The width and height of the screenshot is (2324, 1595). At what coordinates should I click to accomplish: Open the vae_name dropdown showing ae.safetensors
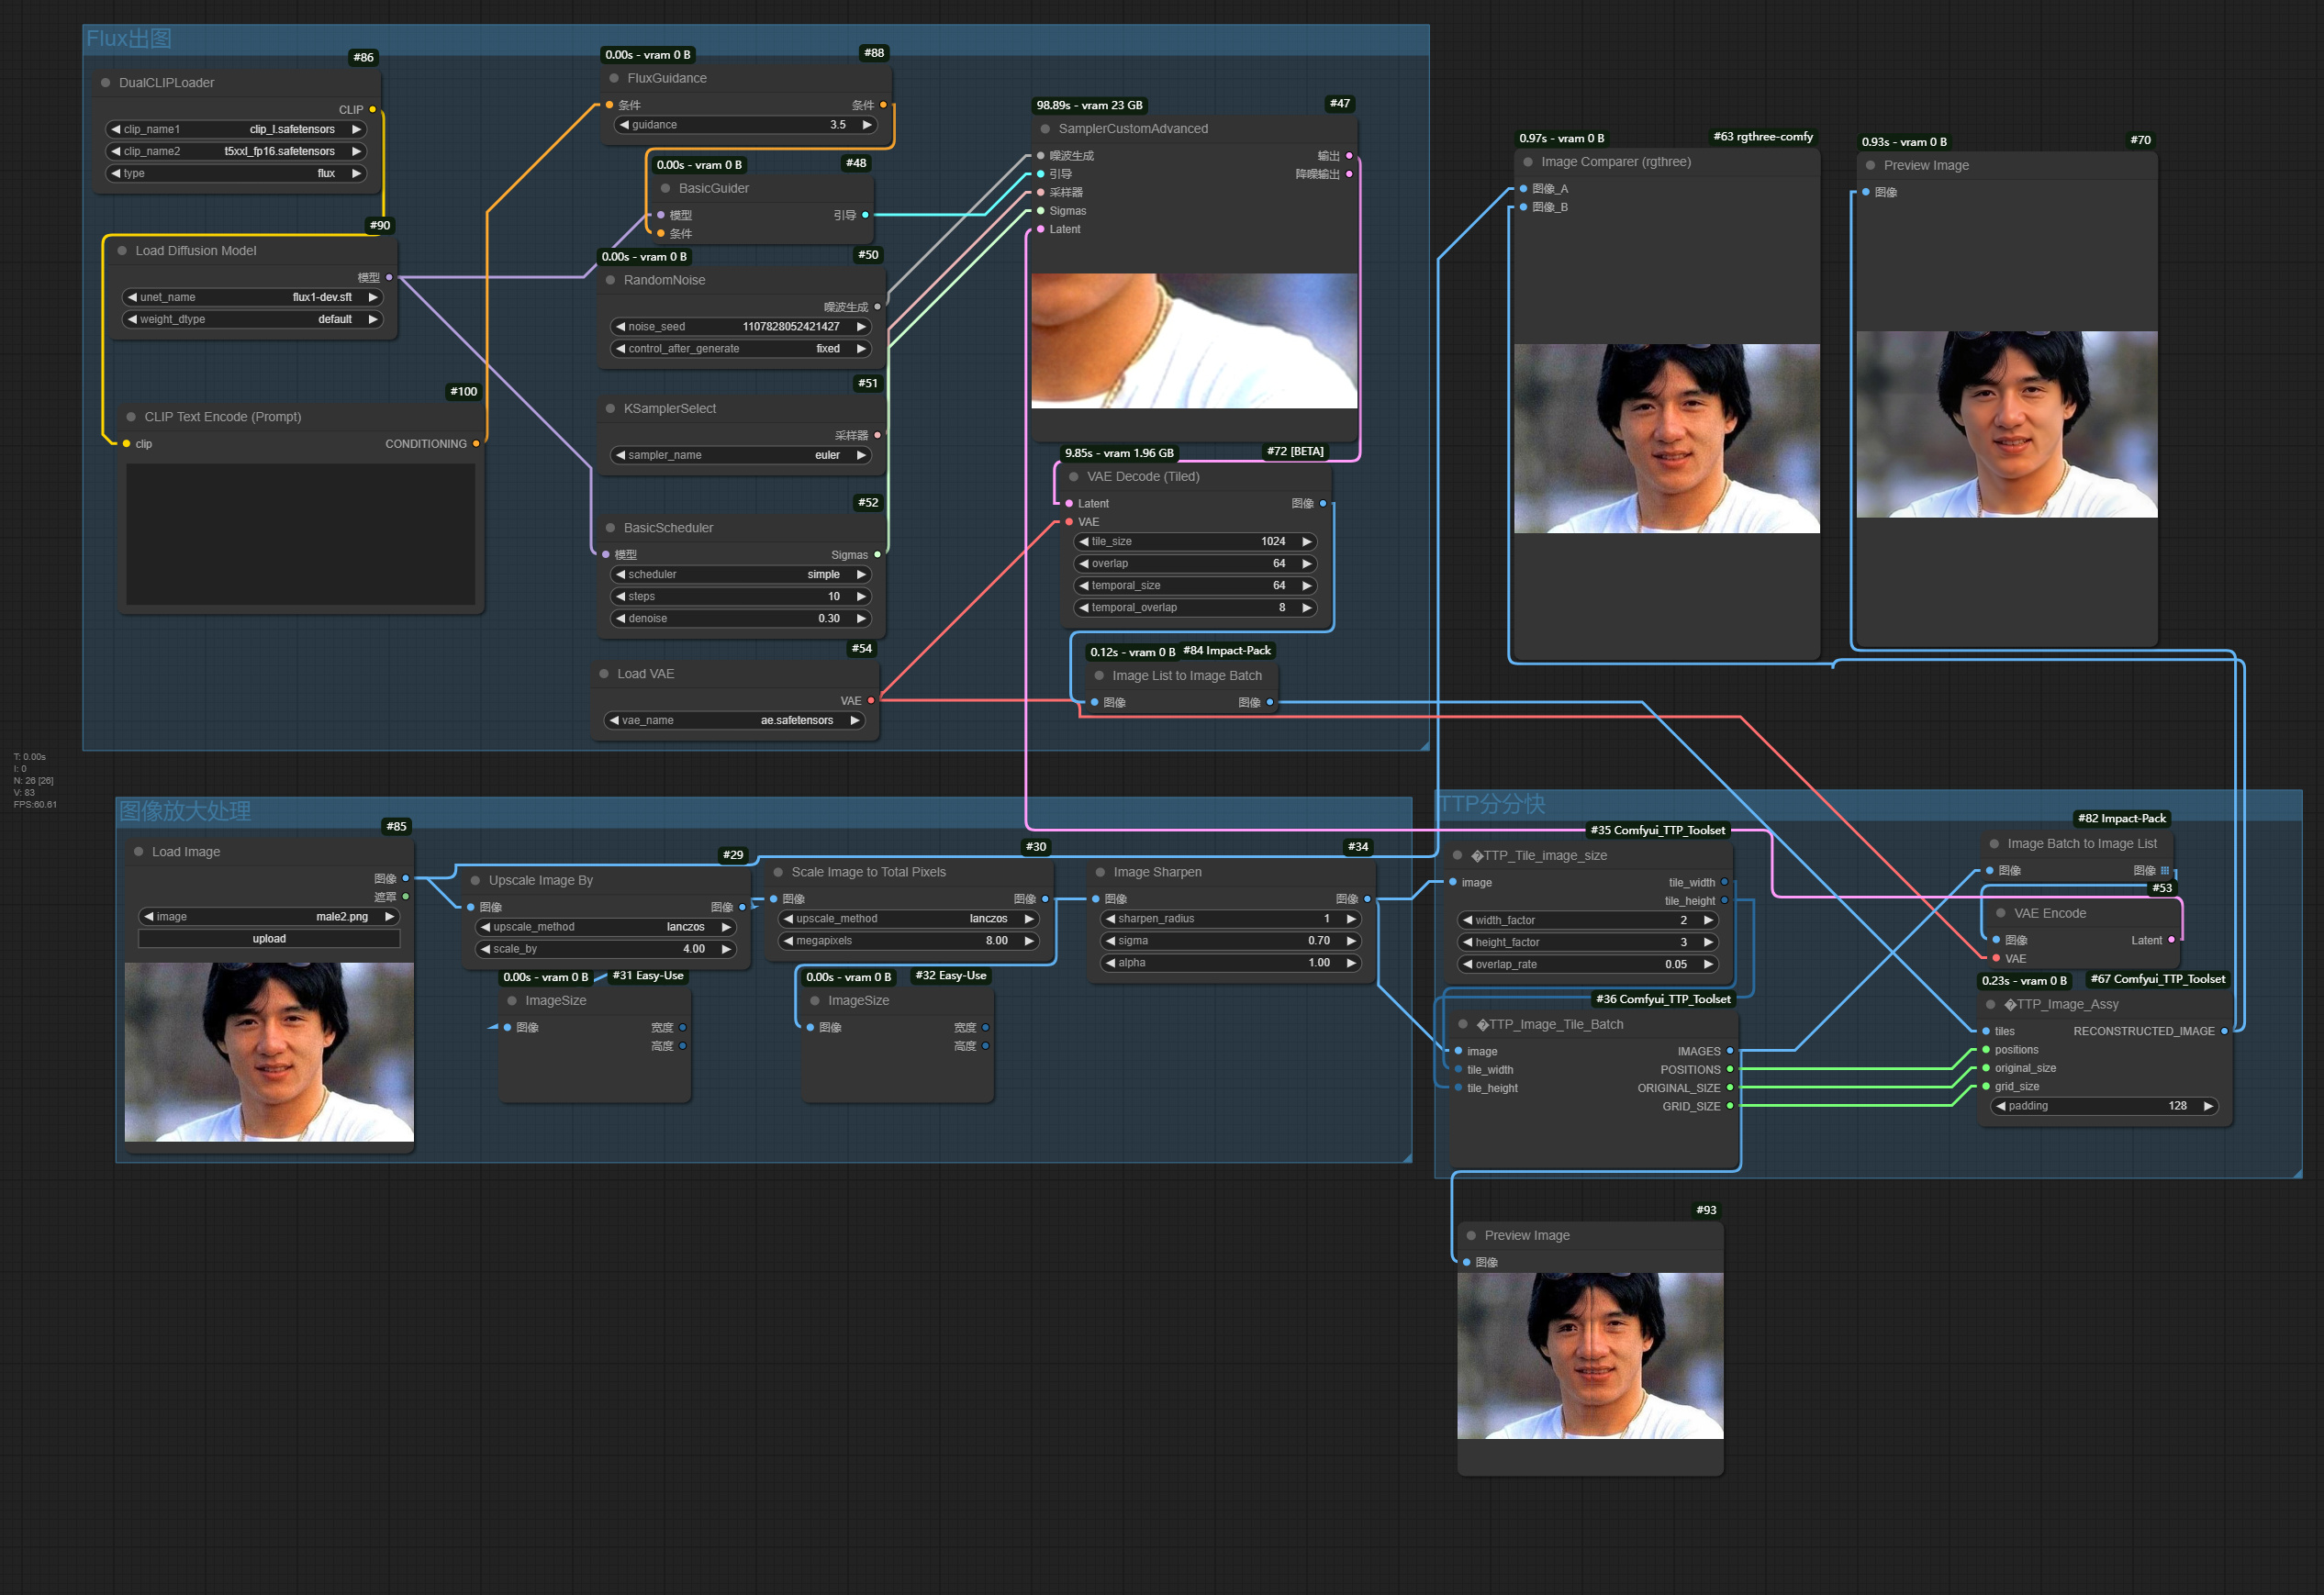[x=735, y=719]
